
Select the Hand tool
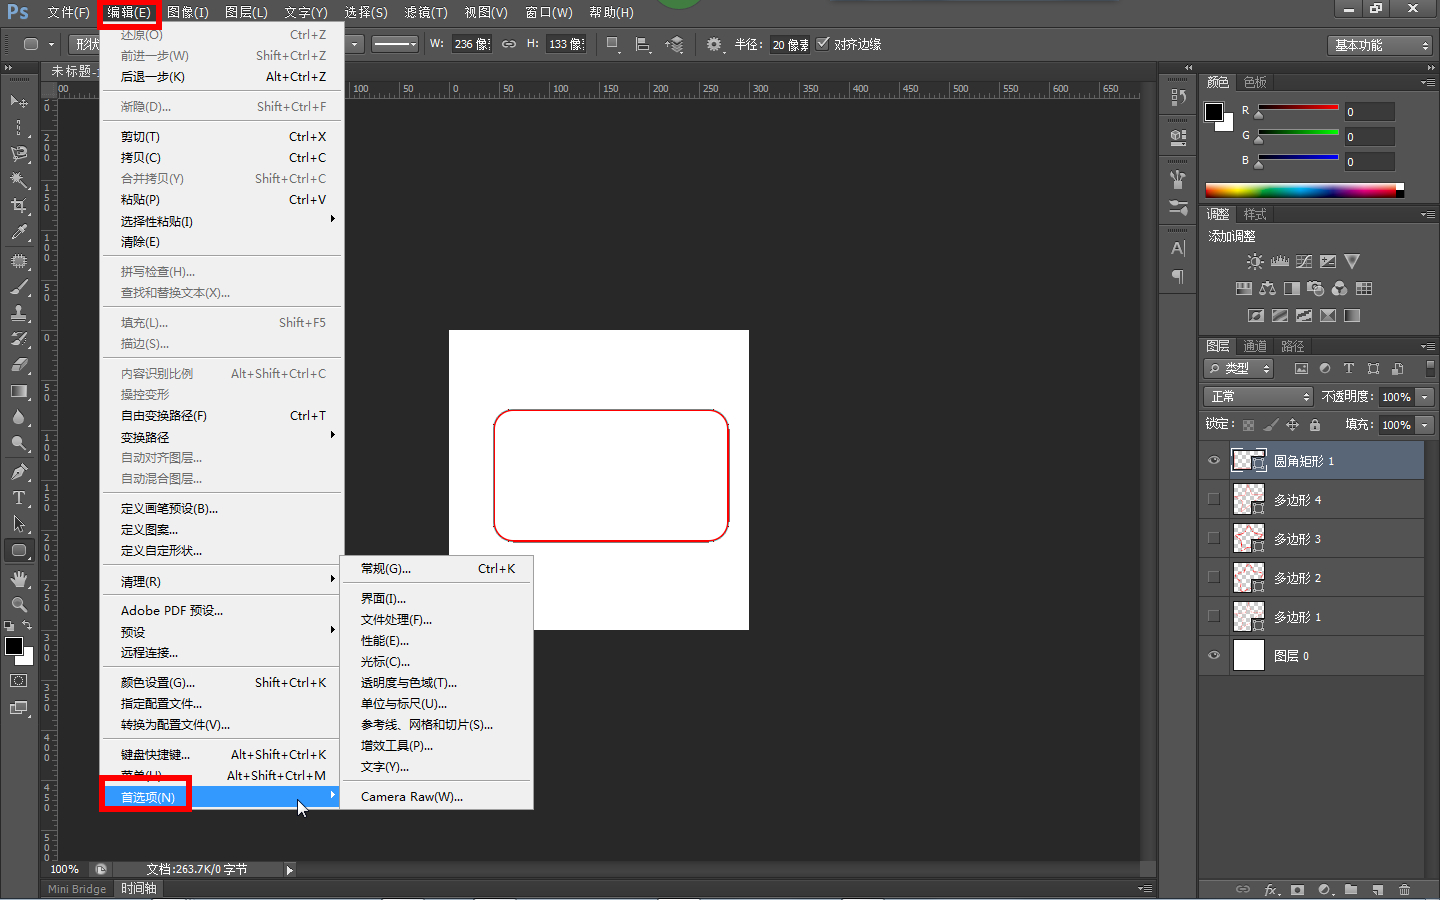19,579
